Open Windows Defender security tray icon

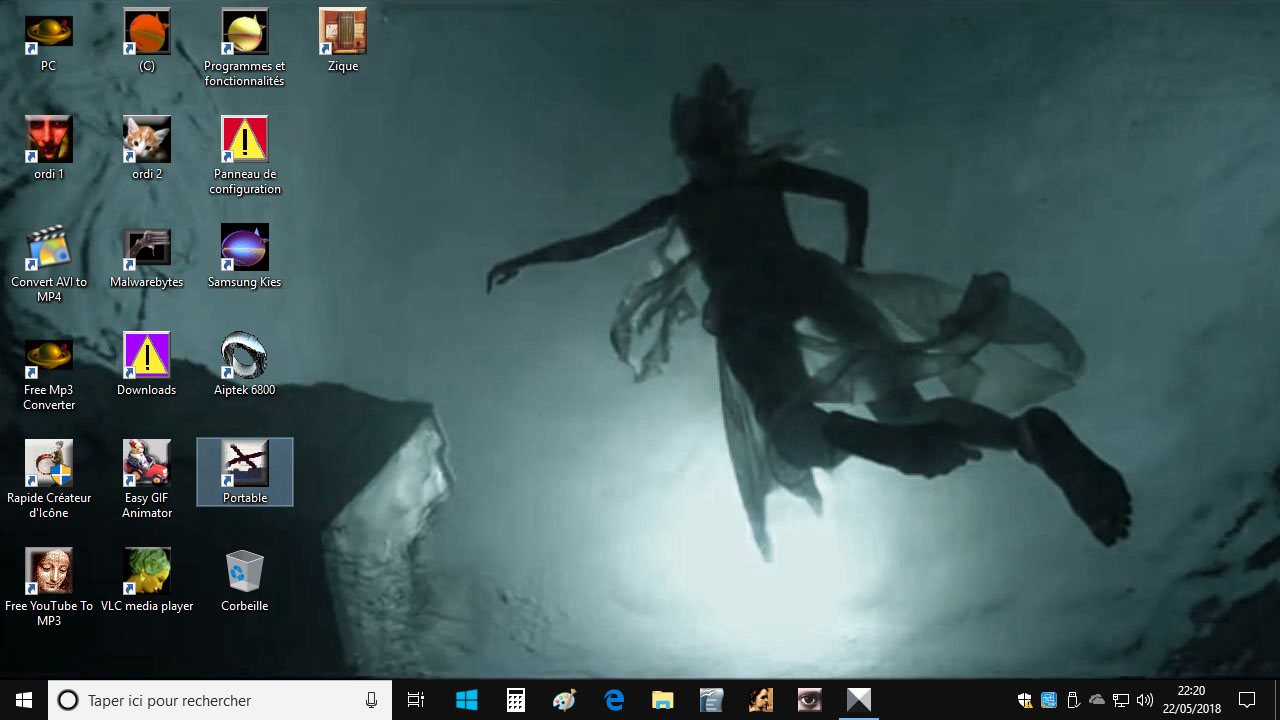pos(1025,700)
